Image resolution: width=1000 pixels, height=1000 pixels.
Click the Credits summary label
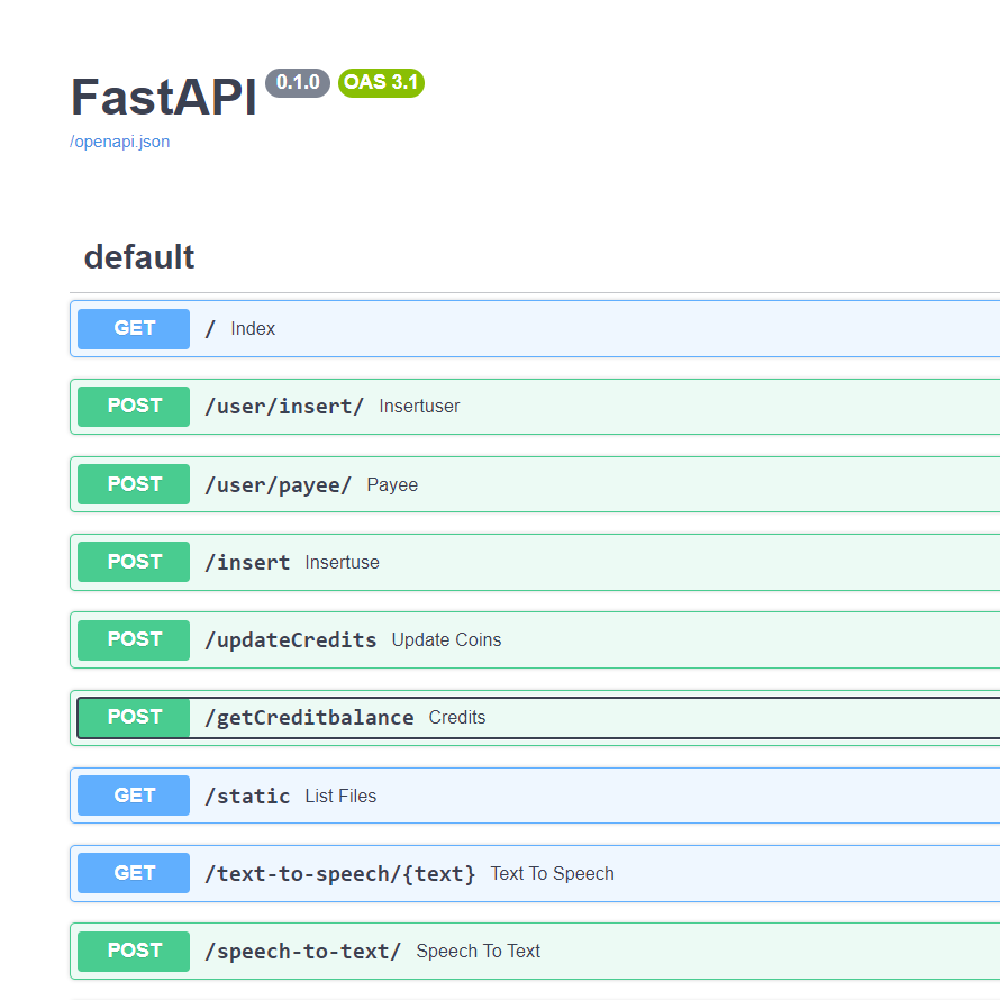(457, 717)
